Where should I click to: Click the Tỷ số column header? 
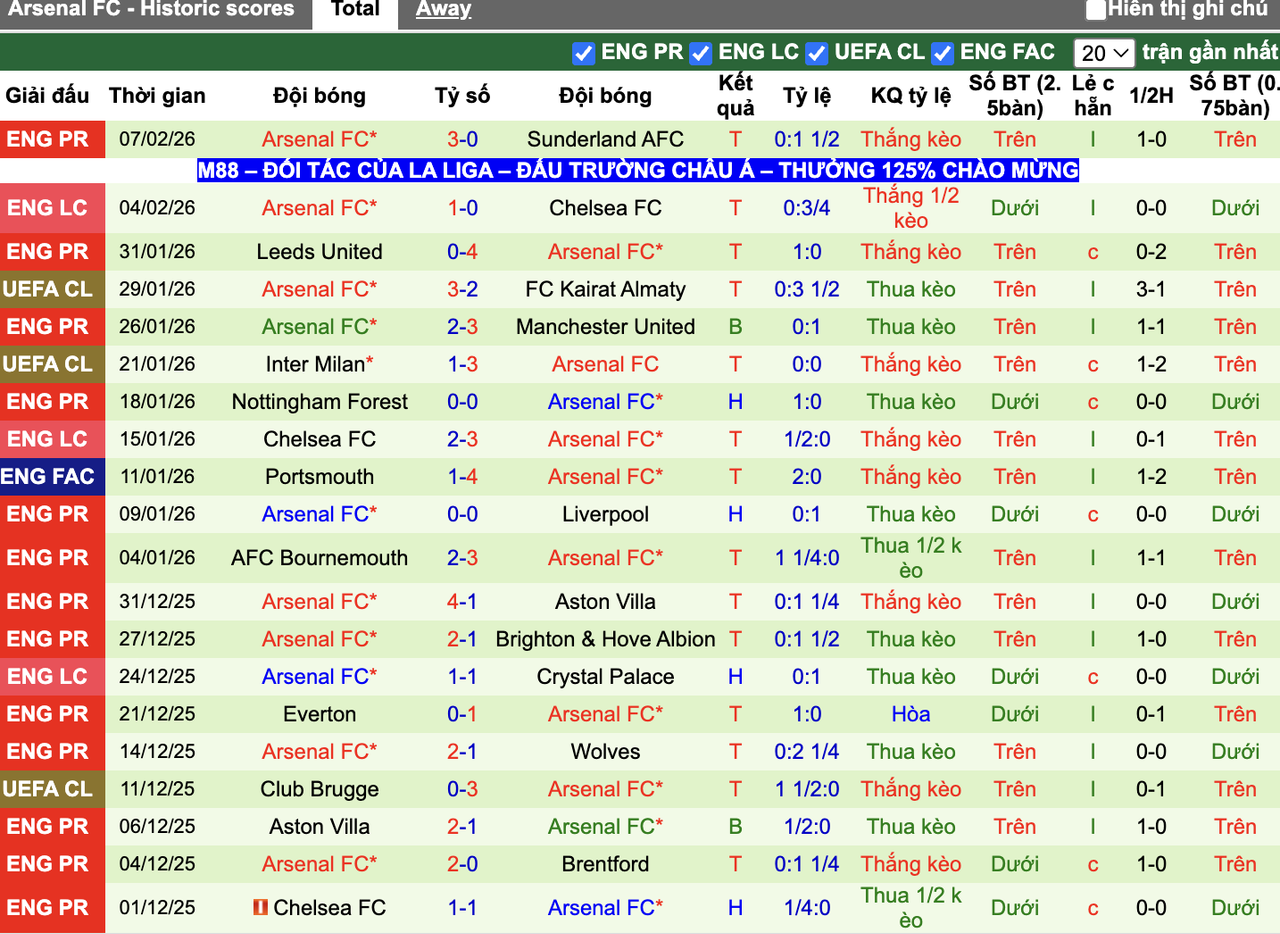[x=462, y=96]
